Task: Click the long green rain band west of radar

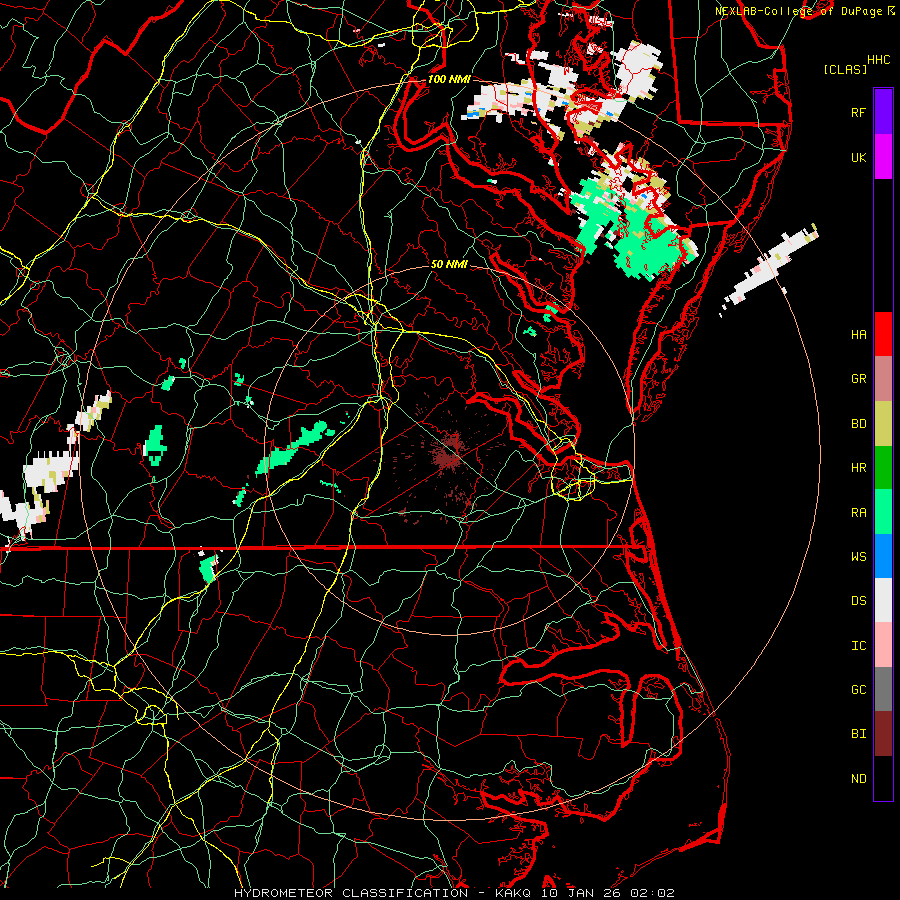Action: coord(295,447)
